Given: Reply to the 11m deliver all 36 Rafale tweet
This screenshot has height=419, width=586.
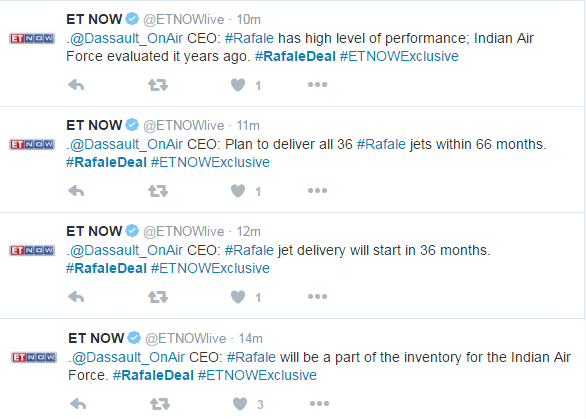Looking at the screenshot, I should click(76, 191).
